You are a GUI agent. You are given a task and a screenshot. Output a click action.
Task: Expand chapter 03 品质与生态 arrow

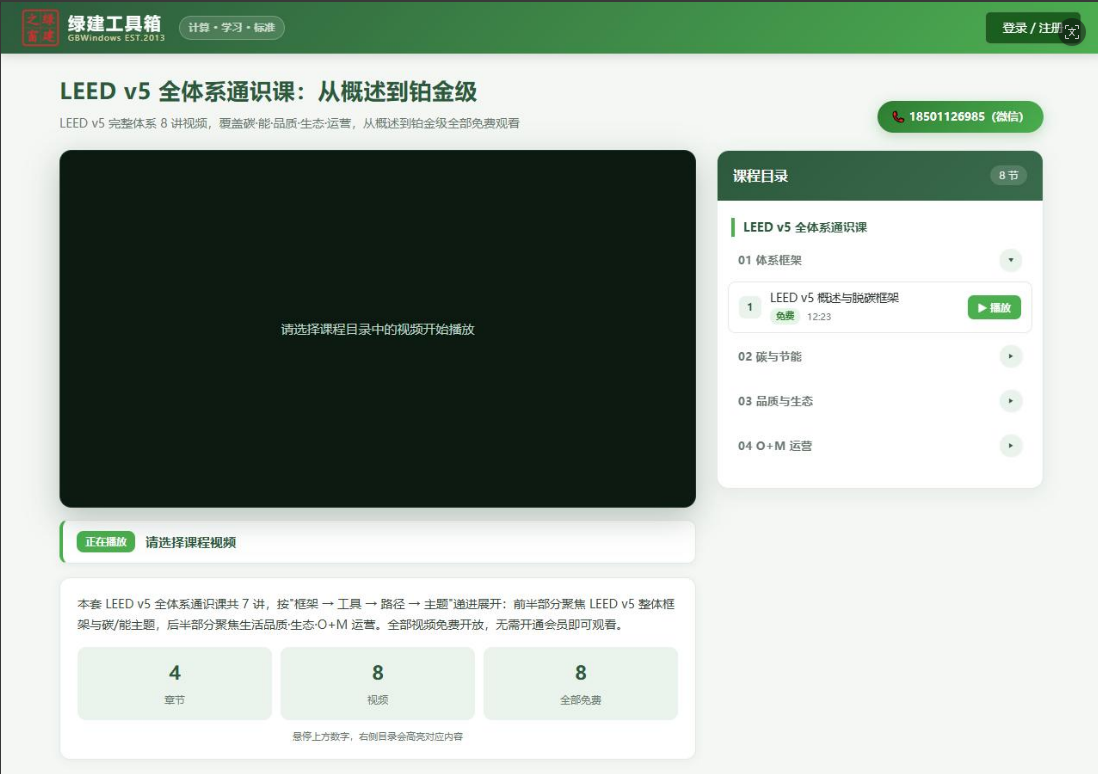point(1010,401)
